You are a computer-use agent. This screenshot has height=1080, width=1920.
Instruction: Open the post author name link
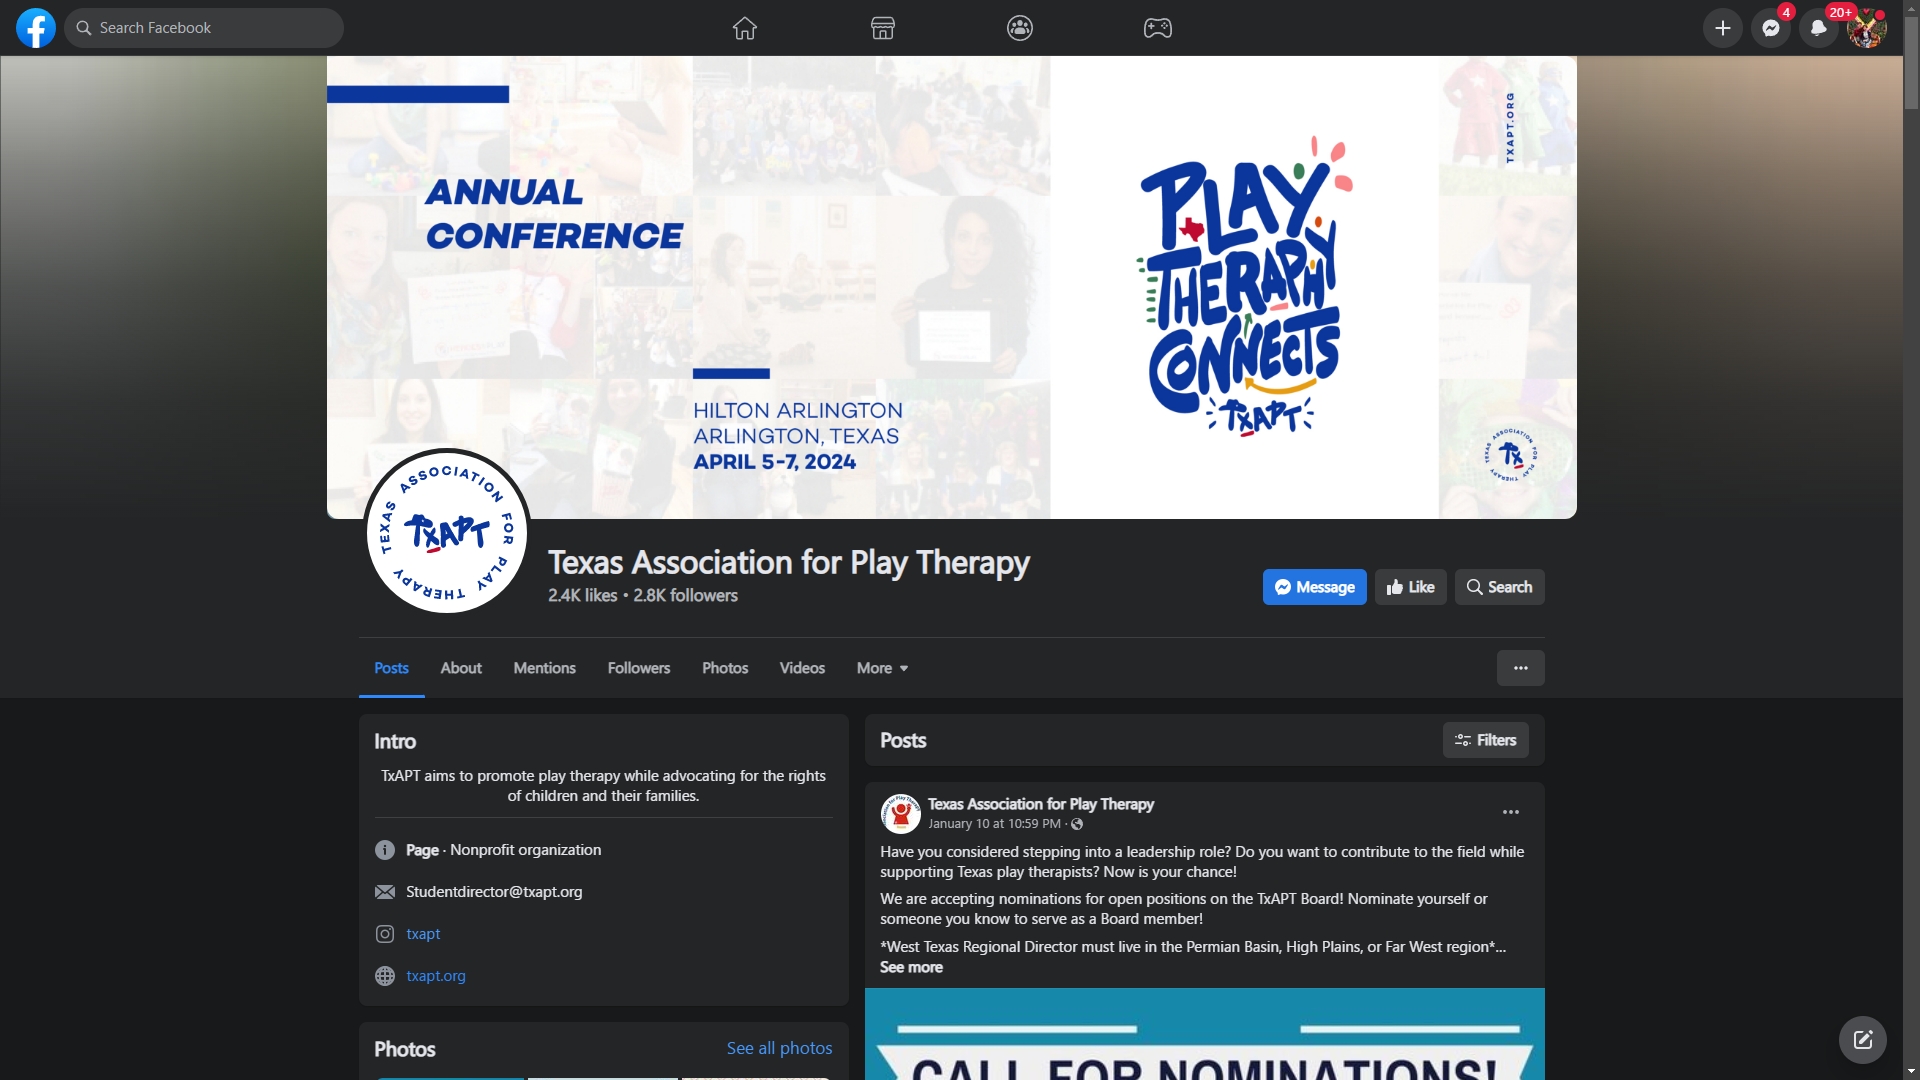pos(1040,804)
